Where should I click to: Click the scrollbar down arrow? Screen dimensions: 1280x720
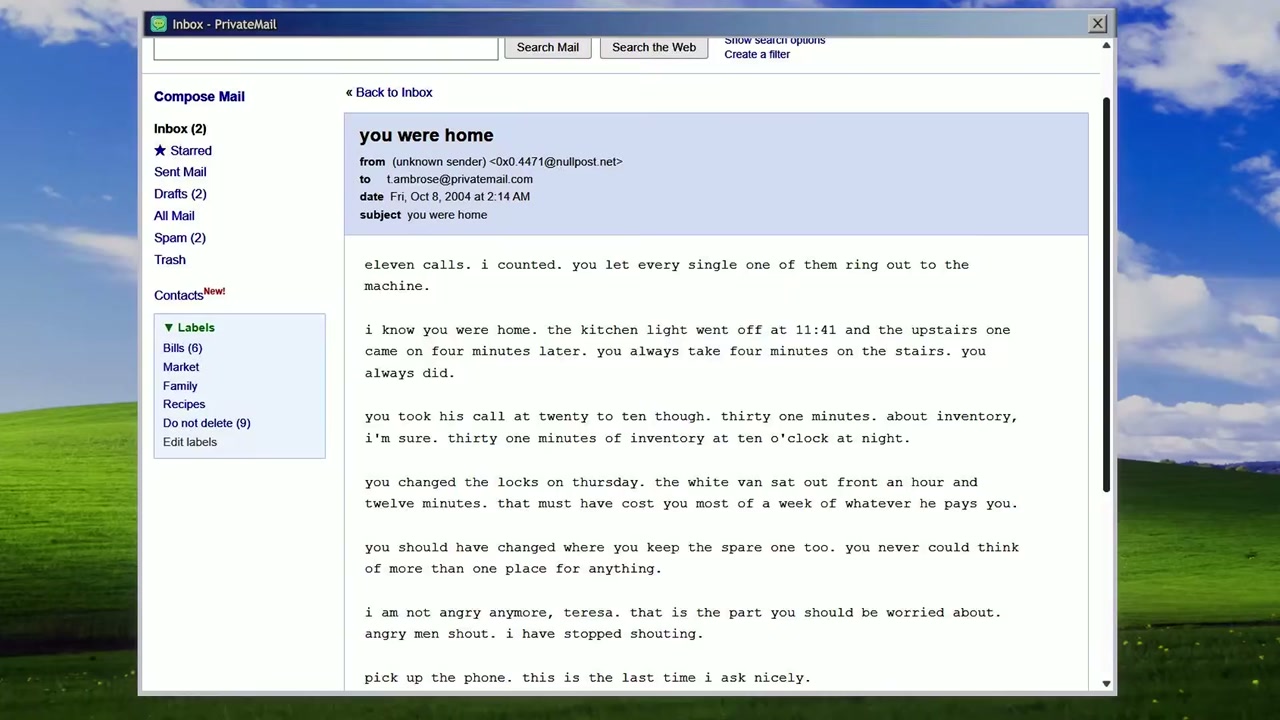point(1106,684)
